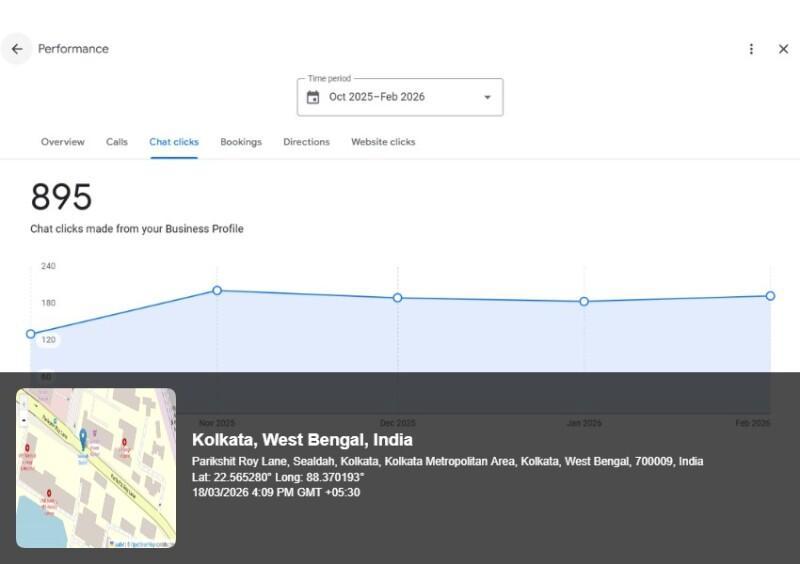This screenshot has height=564, width=800.
Task: Click the Dec 2025 chart data point
Action: click(x=397, y=298)
